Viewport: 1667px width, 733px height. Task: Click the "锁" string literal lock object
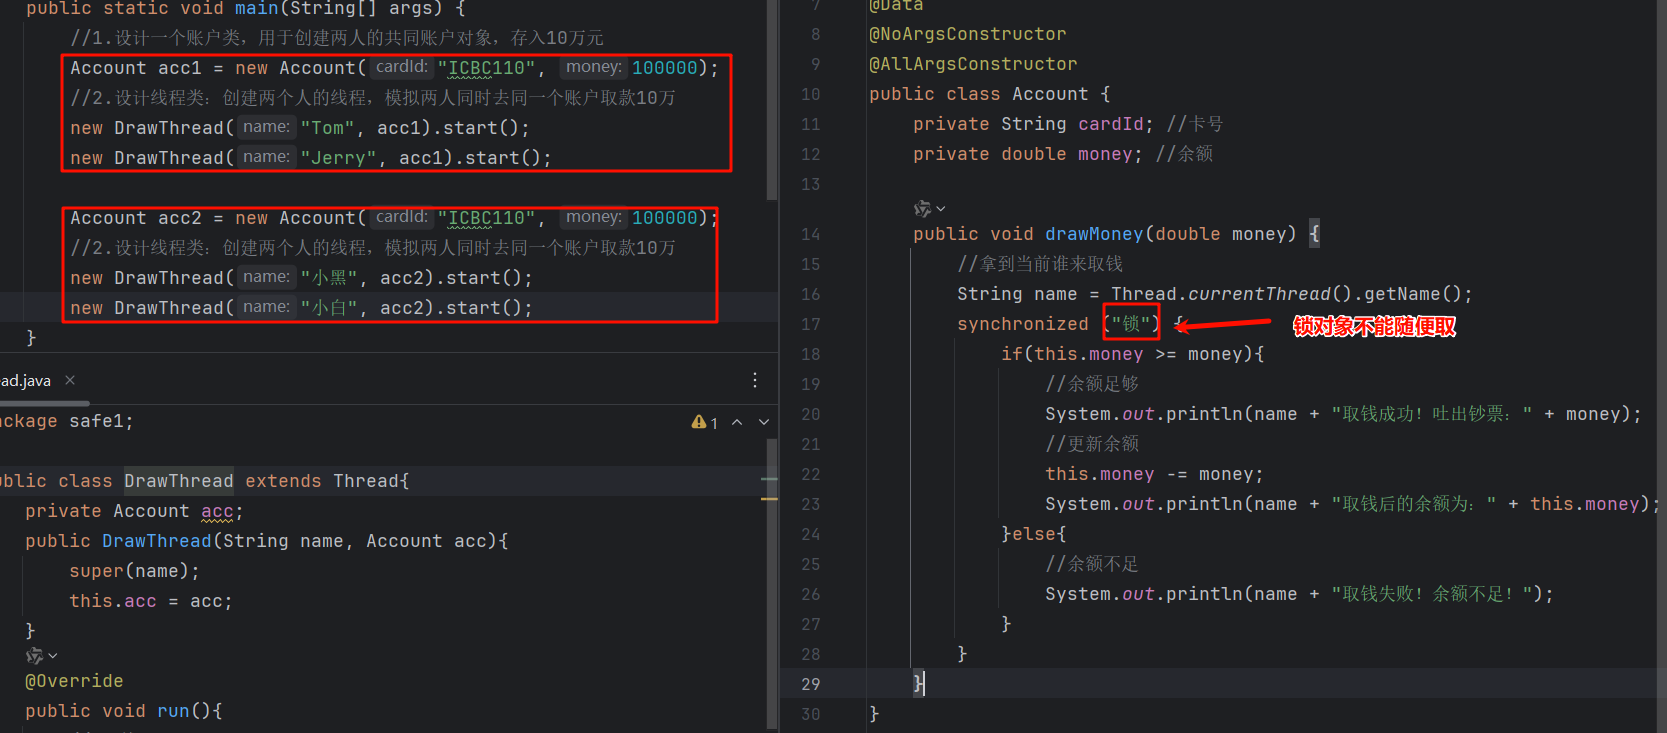pos(1131,324)
